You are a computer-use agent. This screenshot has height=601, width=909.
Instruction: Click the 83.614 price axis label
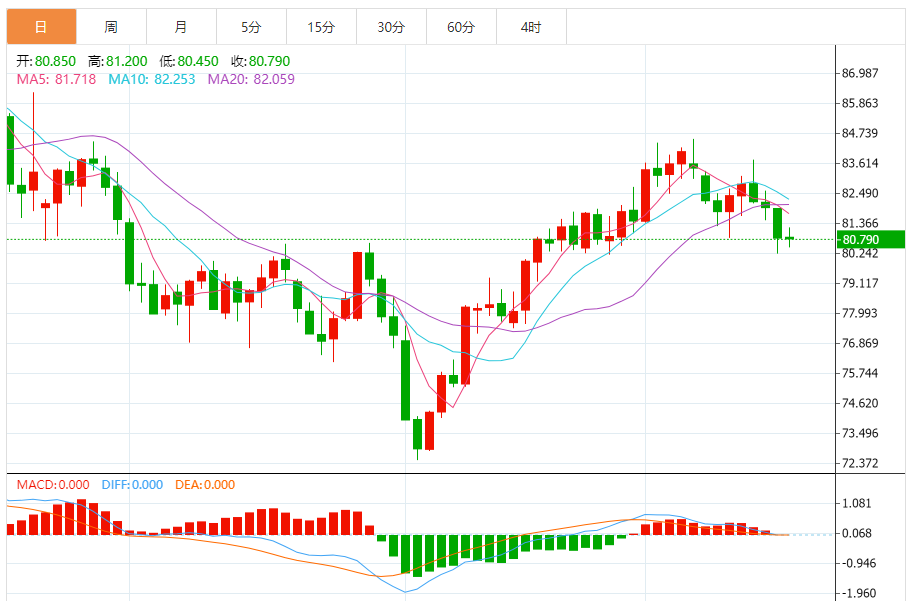[860, 163]
